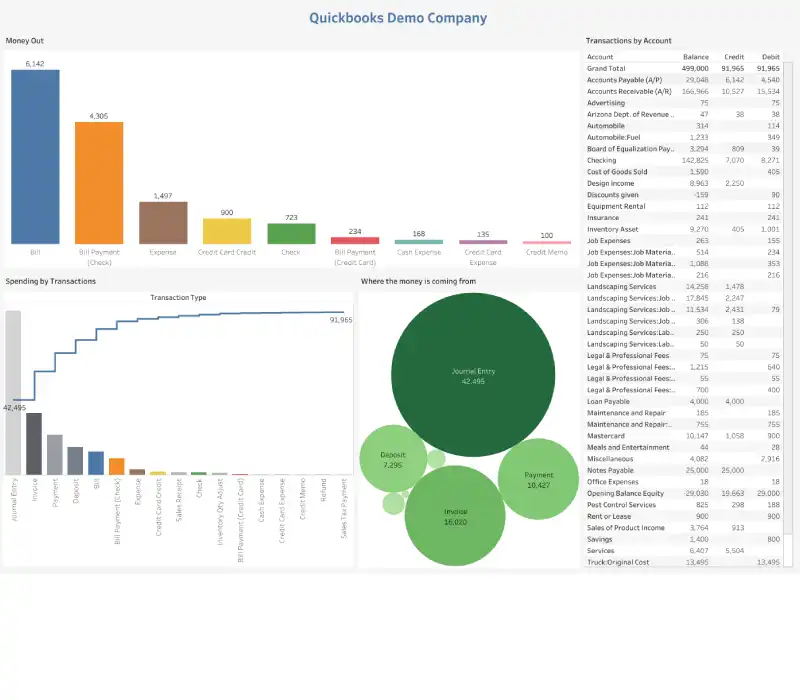Click the Debit column header
This screenshot has height=700, width=800.
769,56
